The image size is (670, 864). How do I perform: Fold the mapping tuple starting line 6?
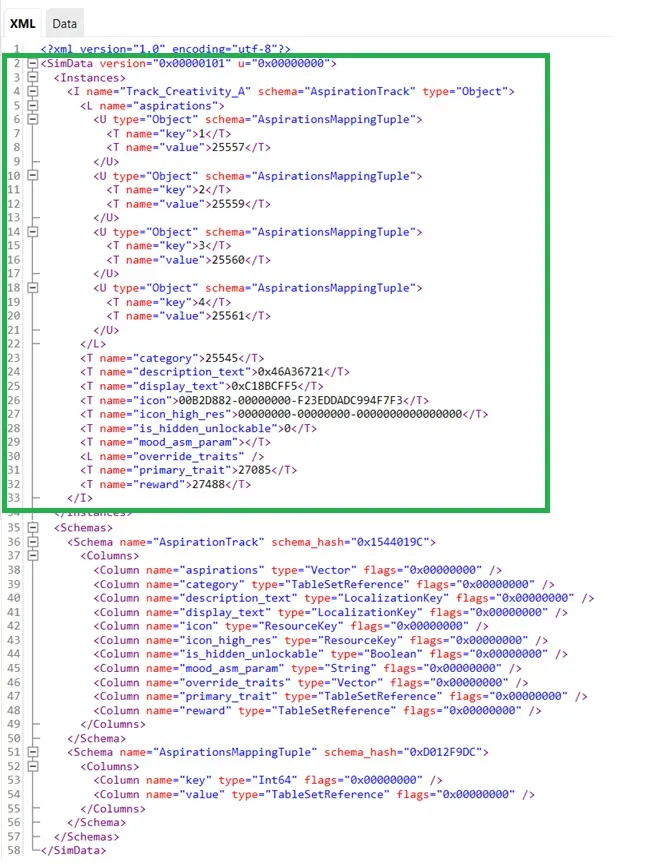coord(33,119)
